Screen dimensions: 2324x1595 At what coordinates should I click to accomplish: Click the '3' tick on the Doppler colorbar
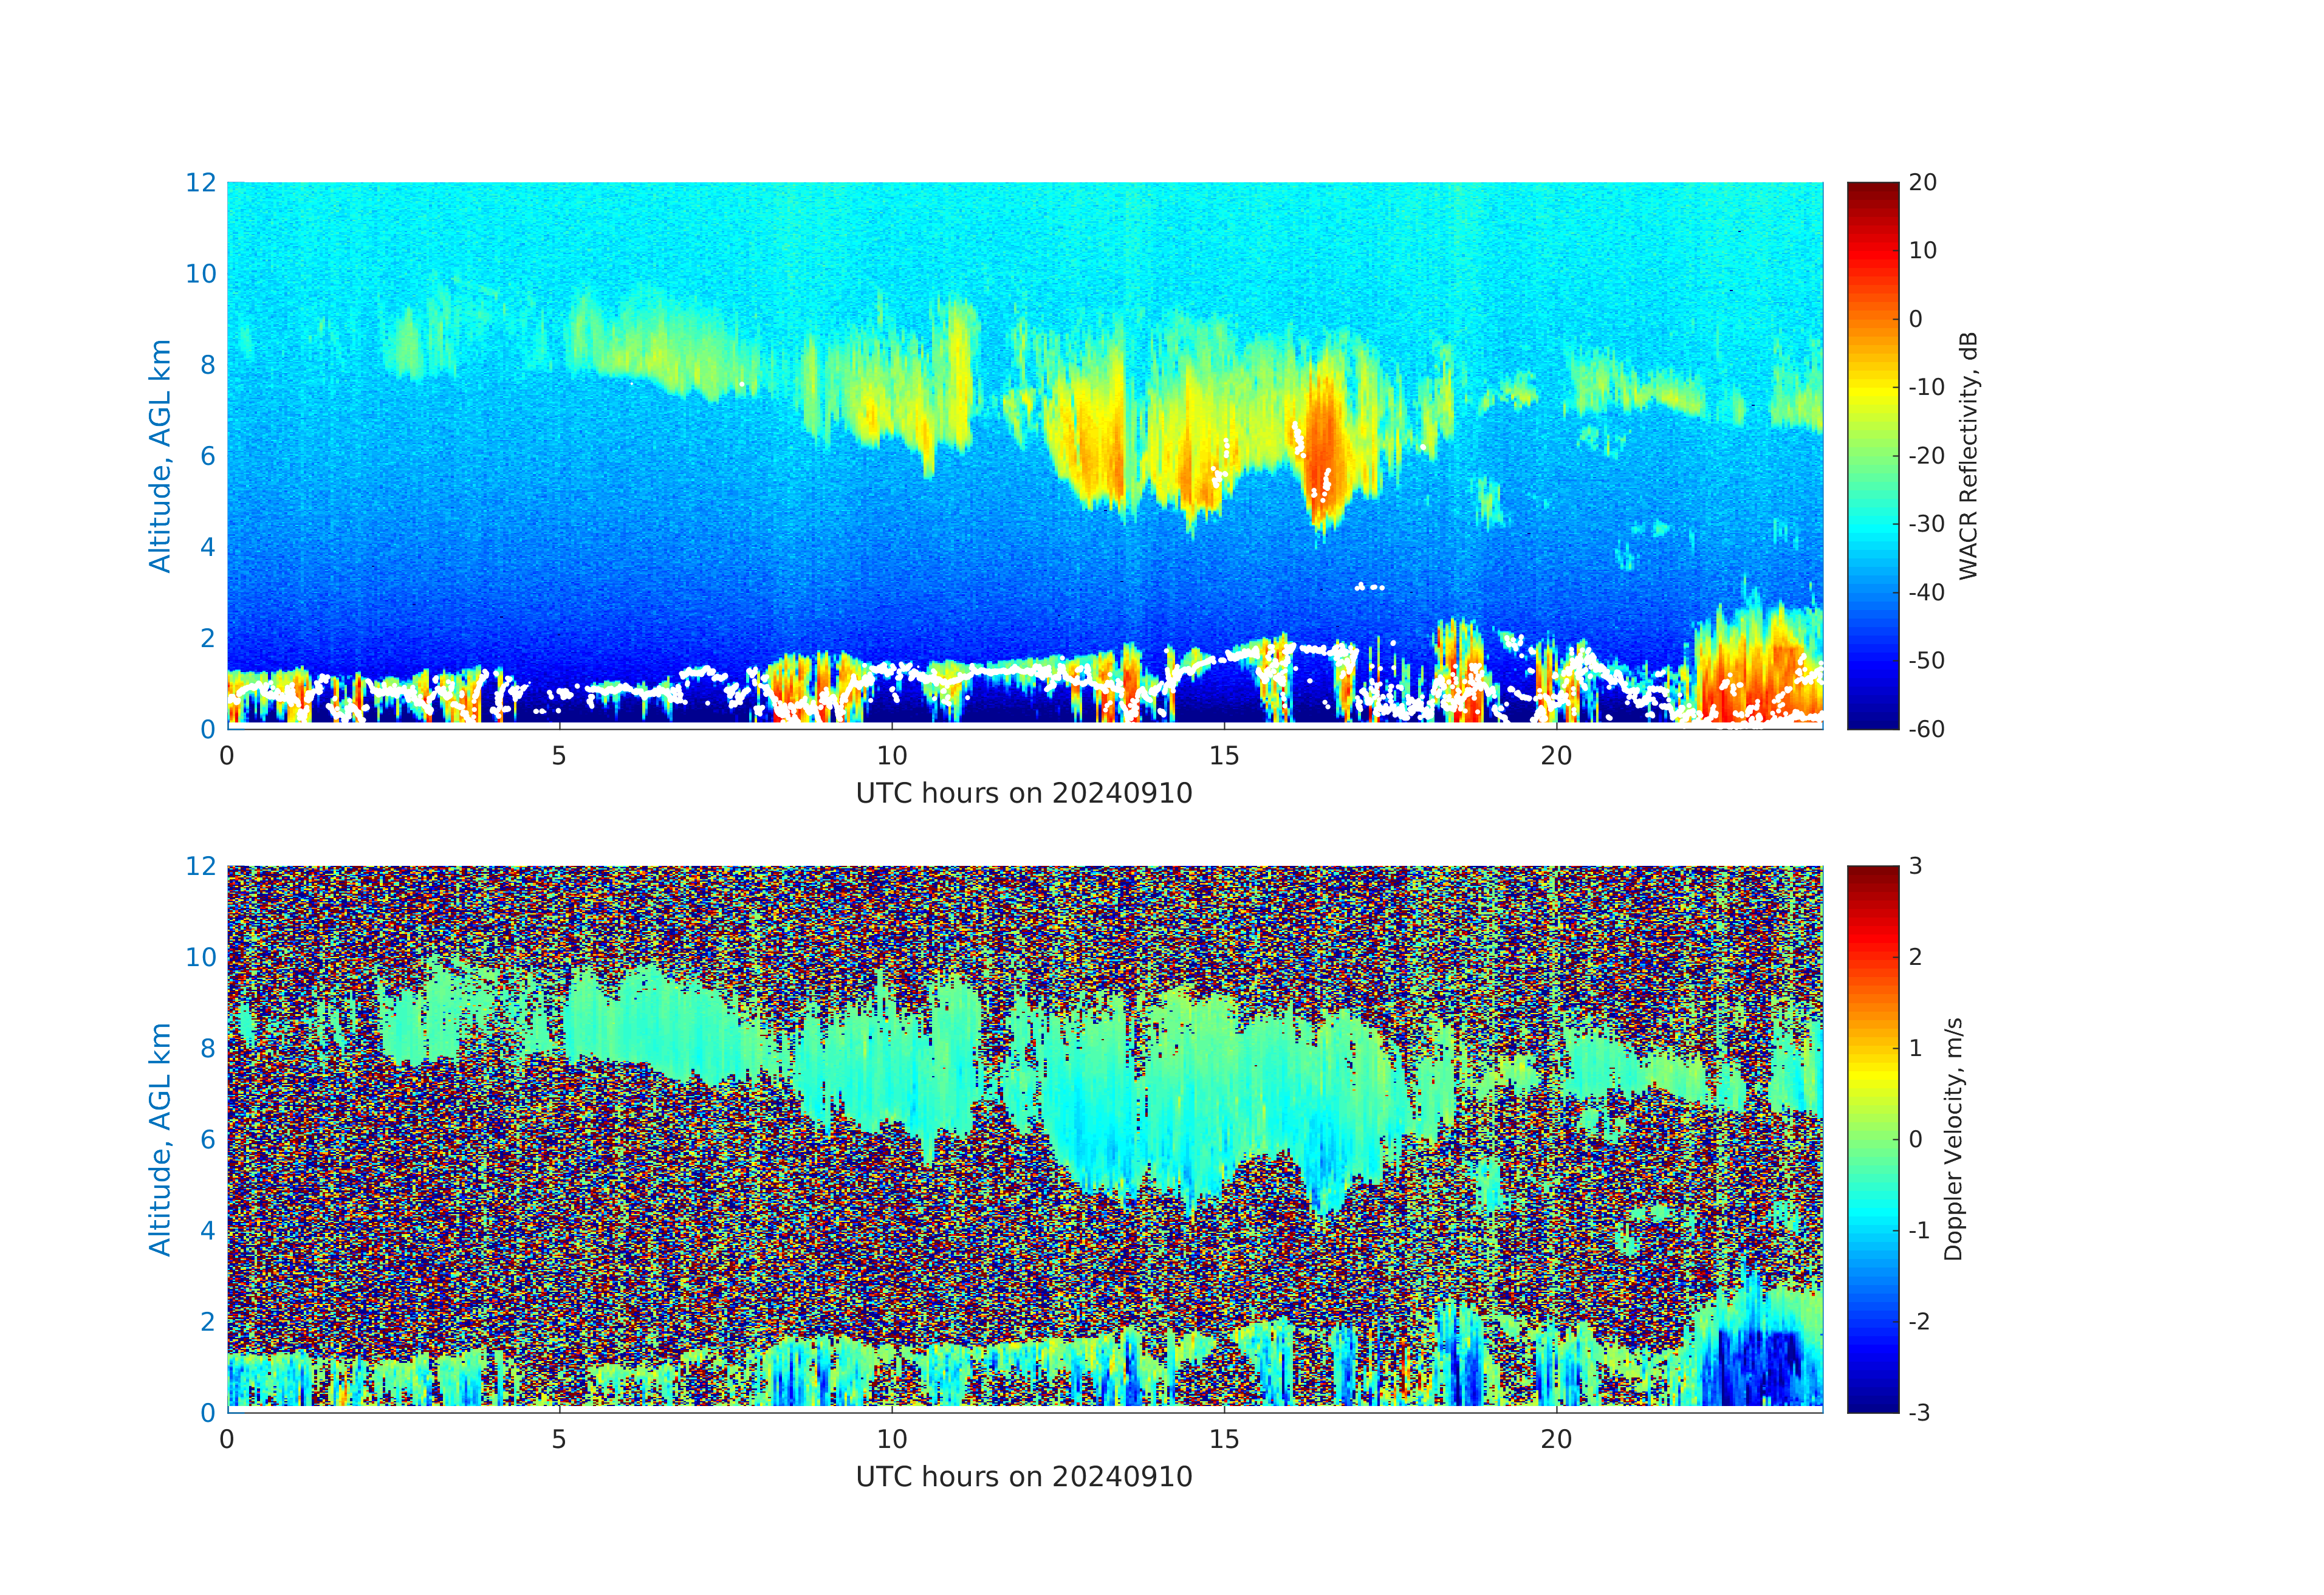click(x=1915, y=866)
